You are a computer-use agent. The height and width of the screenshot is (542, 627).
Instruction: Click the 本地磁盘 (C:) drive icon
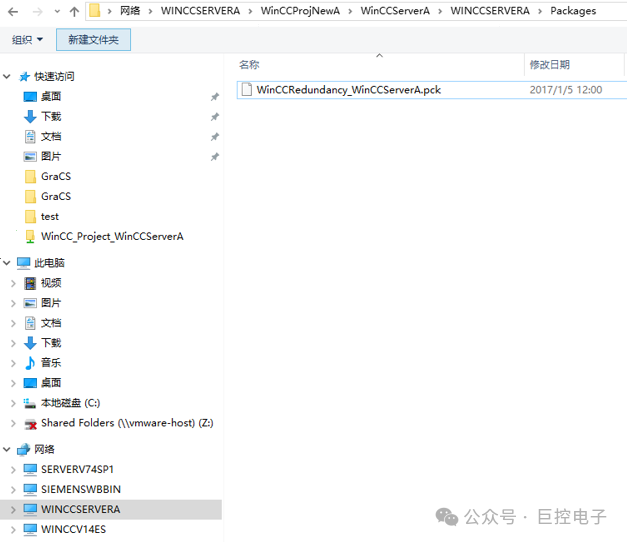click(x=30, y=403)
